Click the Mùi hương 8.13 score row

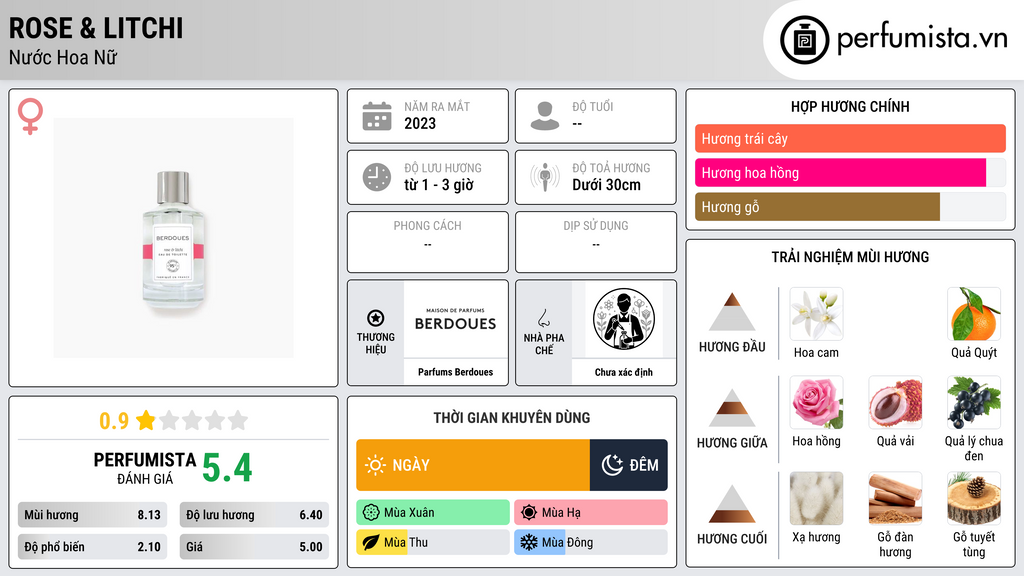point(92,515)
